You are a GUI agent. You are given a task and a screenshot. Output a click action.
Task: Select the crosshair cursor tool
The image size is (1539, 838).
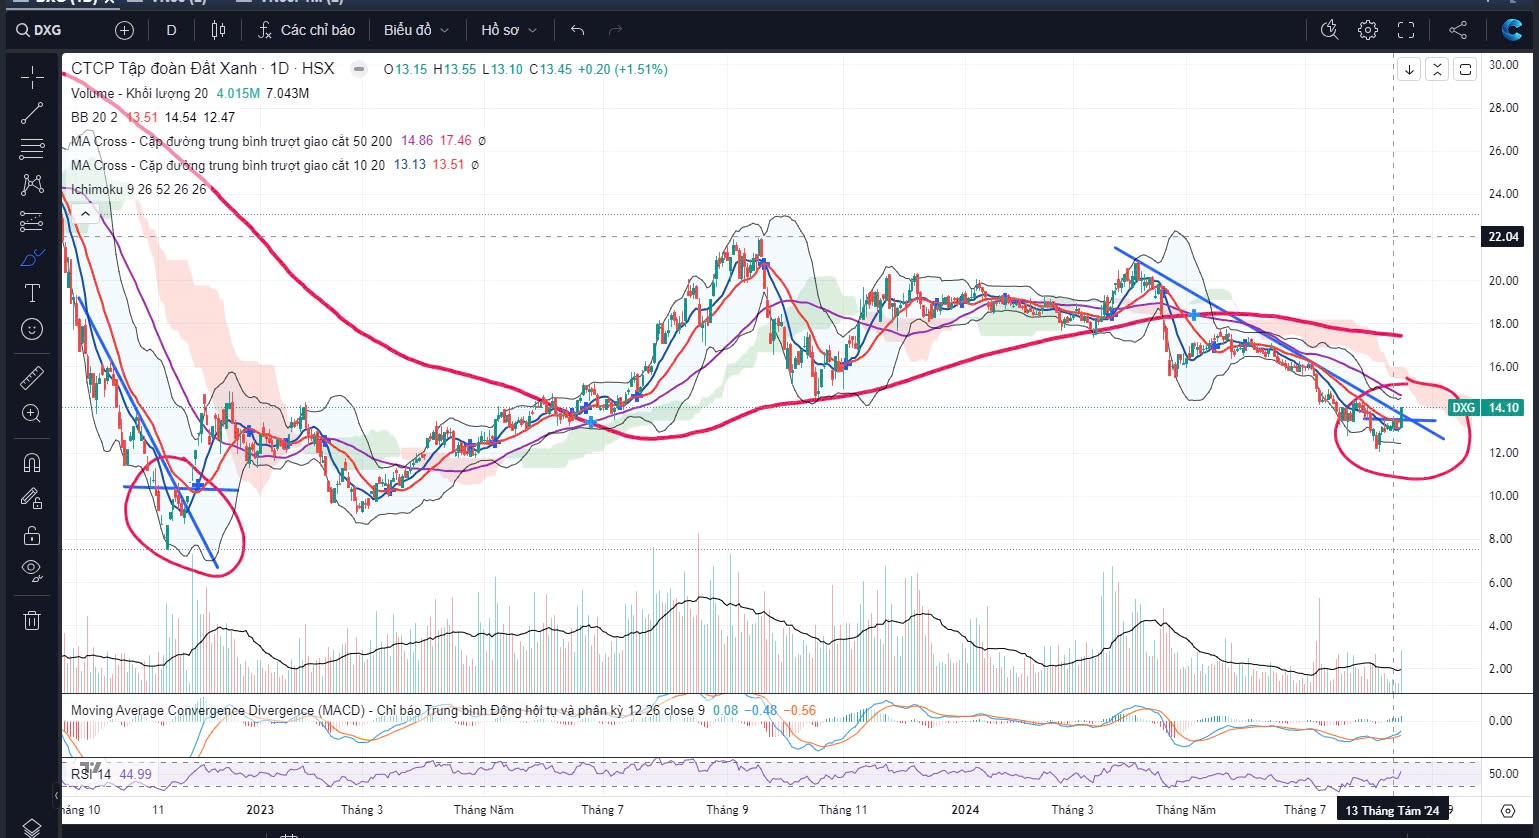pyautogui.click(x=32, y=77)
